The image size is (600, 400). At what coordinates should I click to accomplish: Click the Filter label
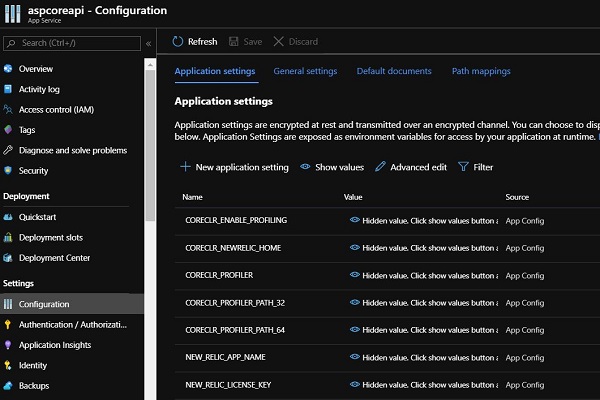483,167
